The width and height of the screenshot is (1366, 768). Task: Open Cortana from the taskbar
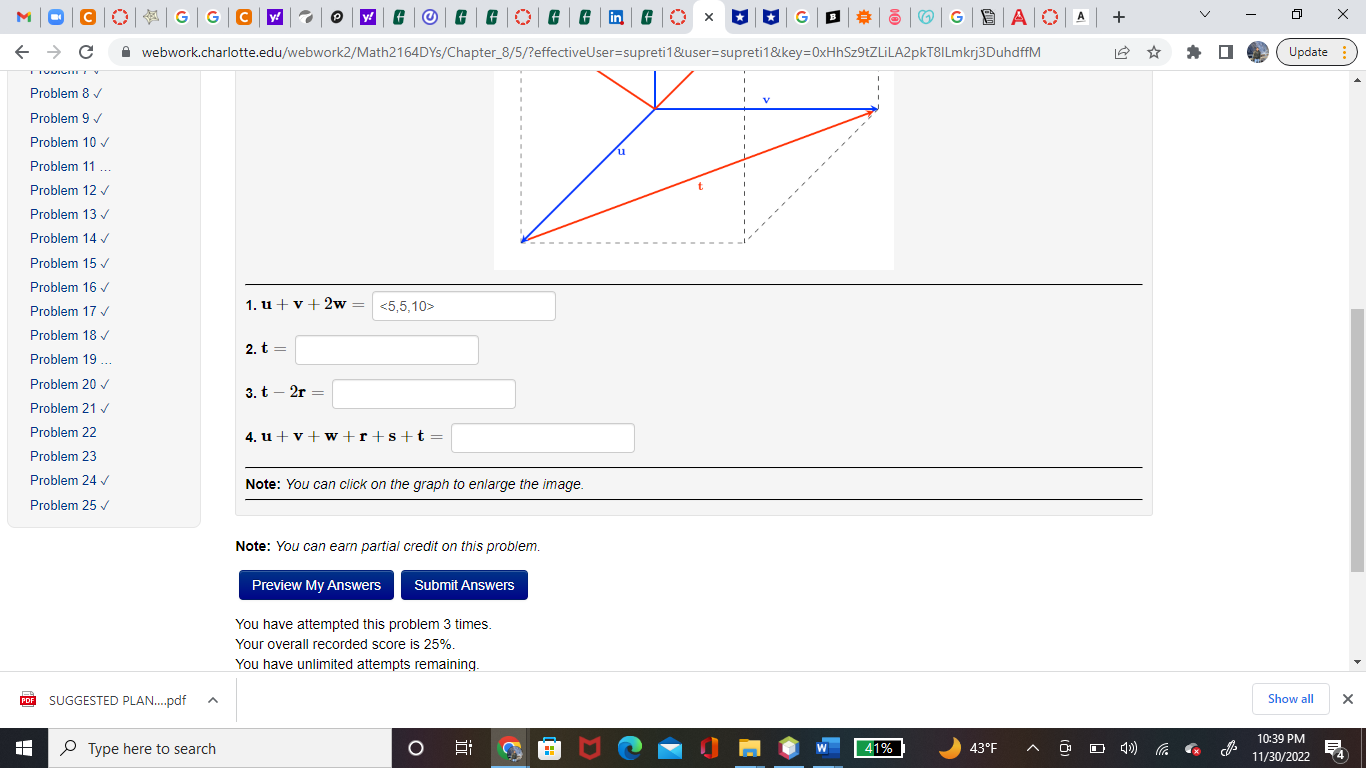tap(416, 748)
